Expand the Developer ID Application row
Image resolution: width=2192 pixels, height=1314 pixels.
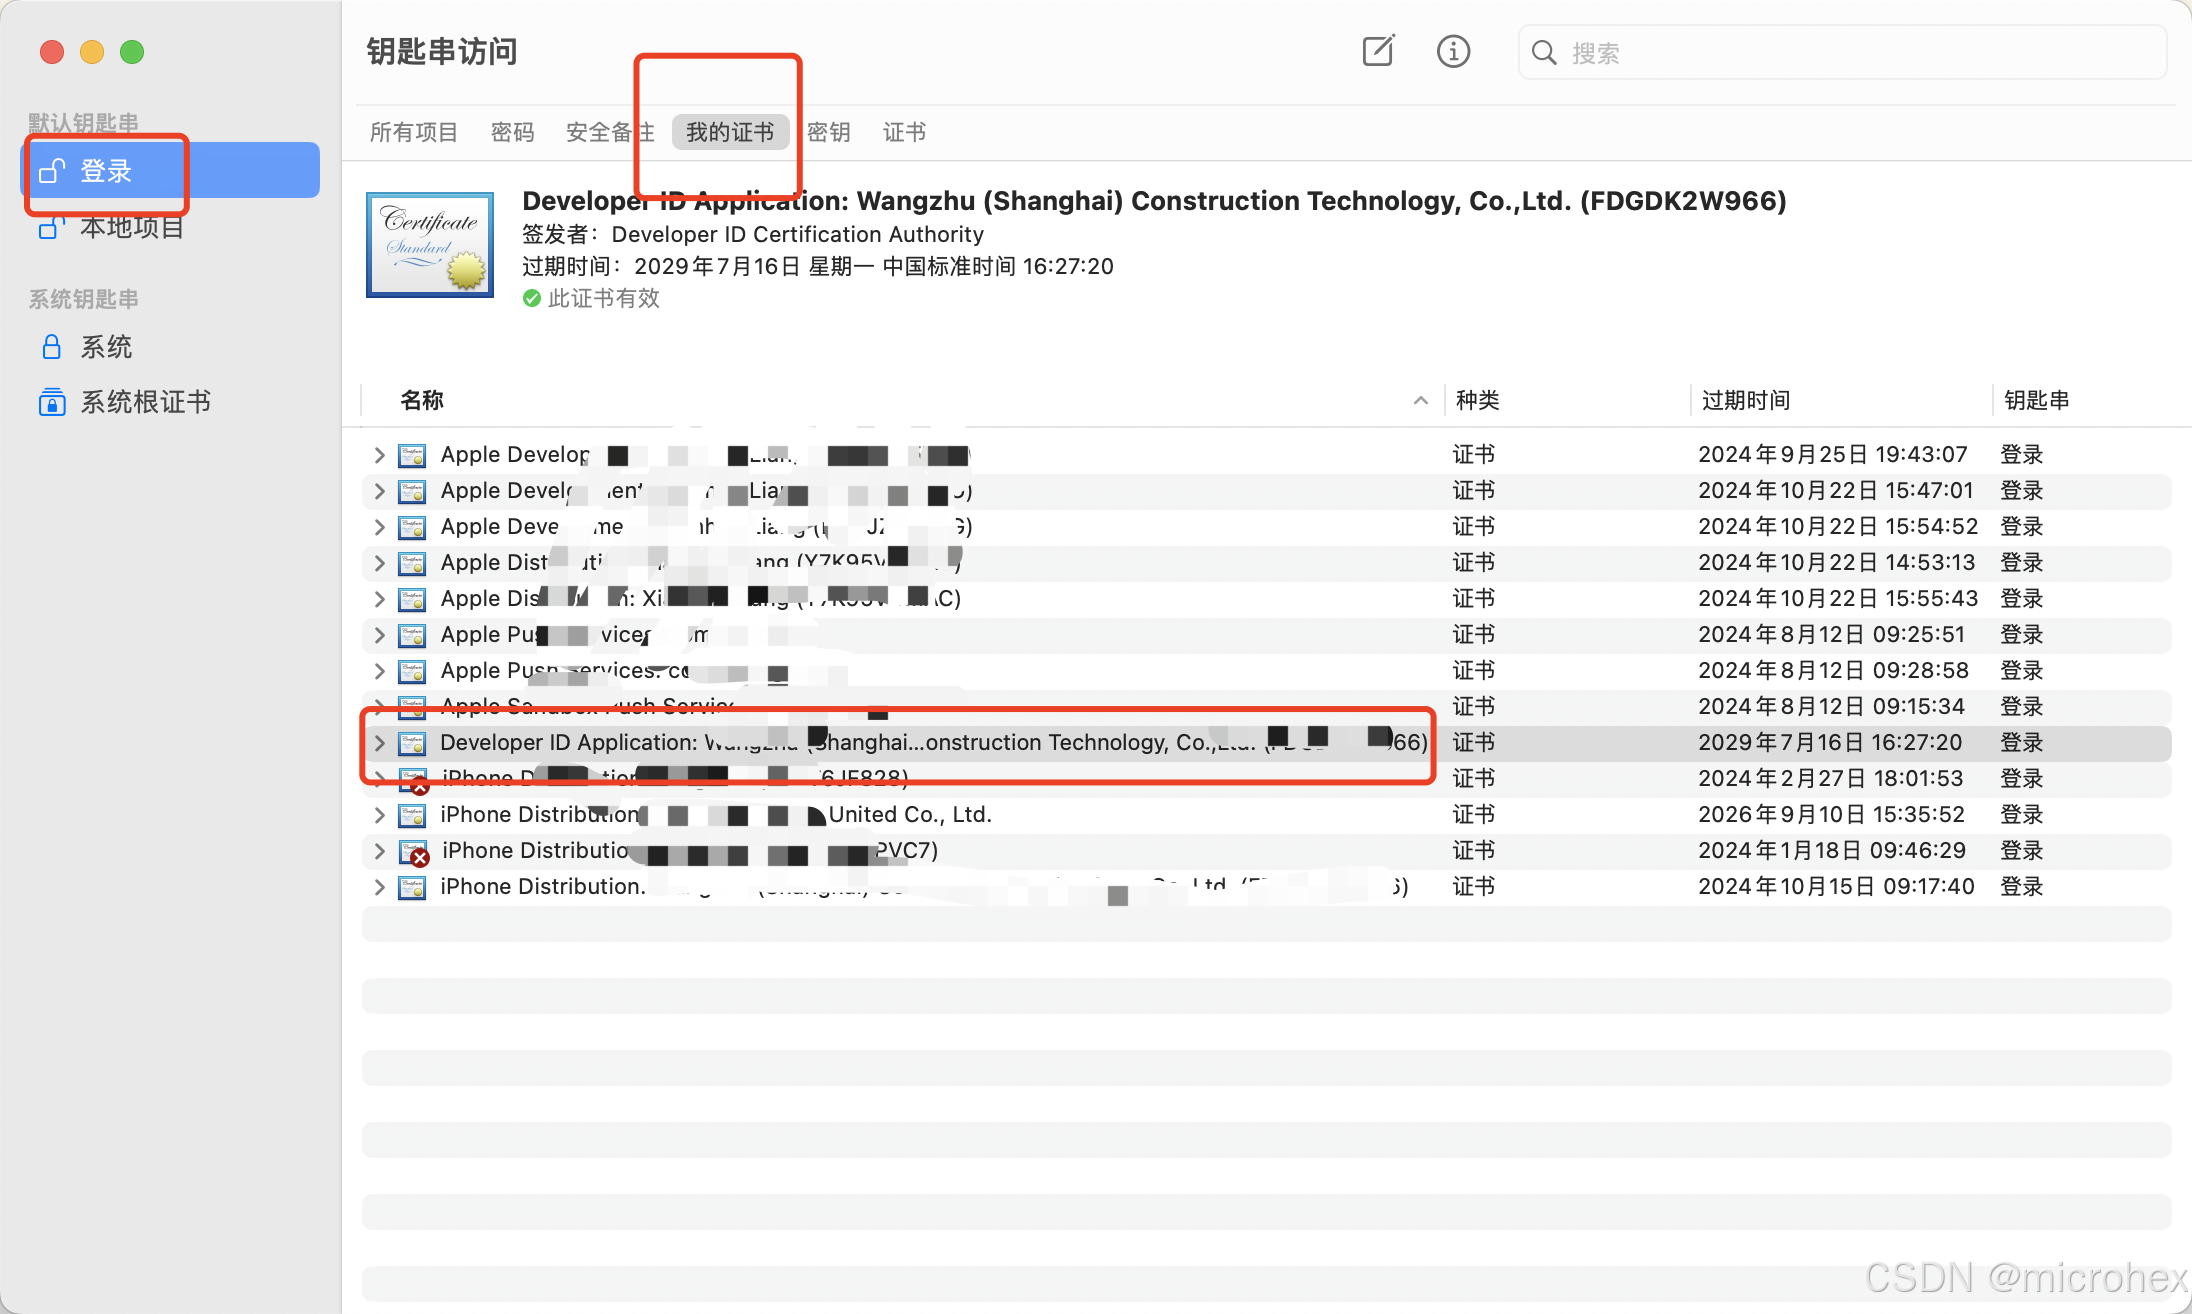[379, 743]
